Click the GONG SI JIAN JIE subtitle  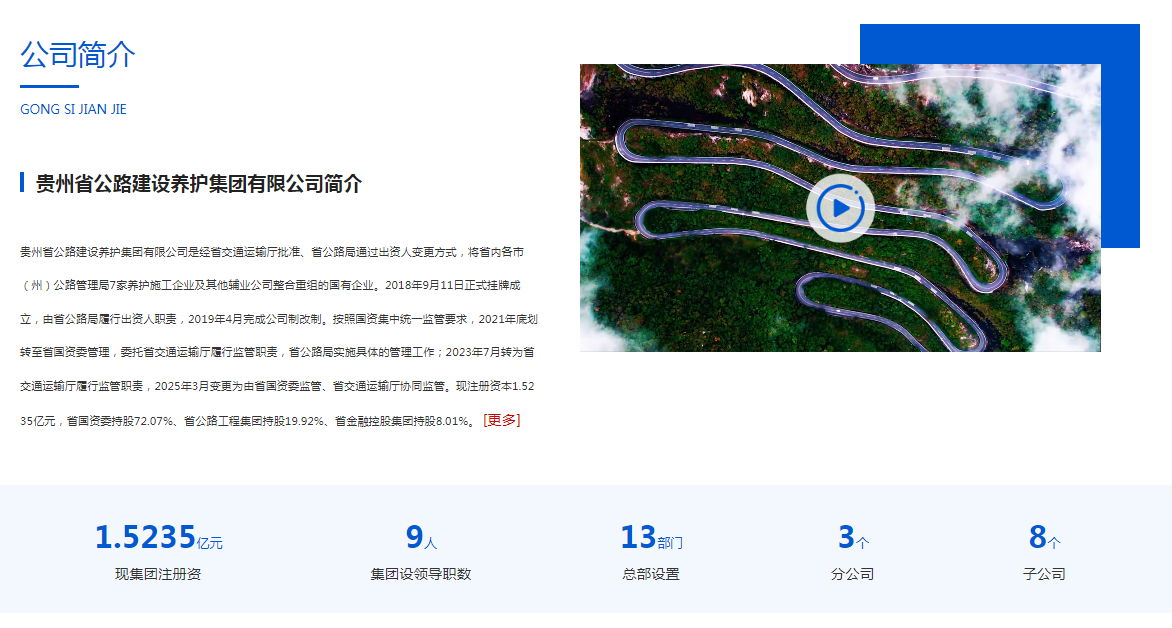pyautogui.click(x=73, y=109)
